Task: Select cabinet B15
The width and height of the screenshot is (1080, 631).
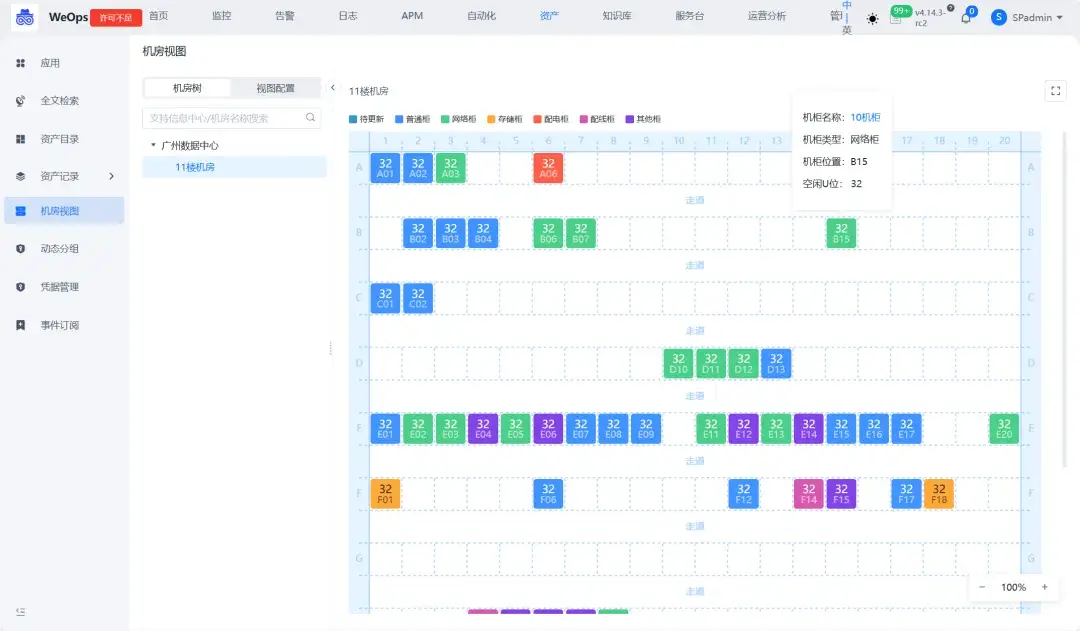Action: click(x=842, y=233)
